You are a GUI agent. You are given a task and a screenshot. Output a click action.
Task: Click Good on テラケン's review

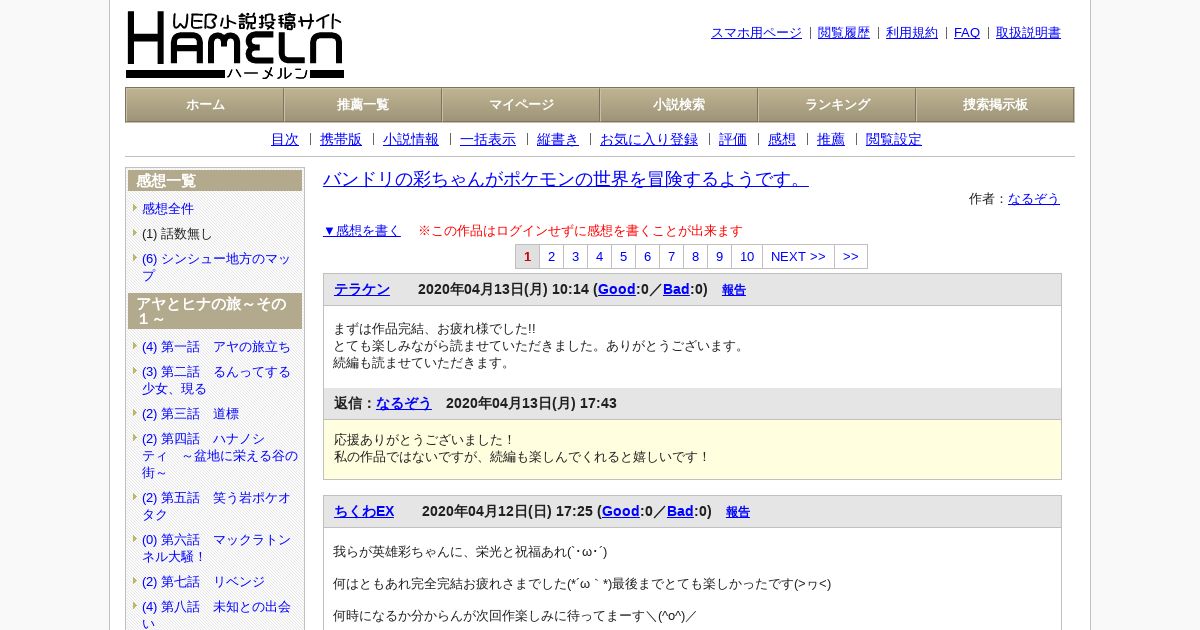617,289
